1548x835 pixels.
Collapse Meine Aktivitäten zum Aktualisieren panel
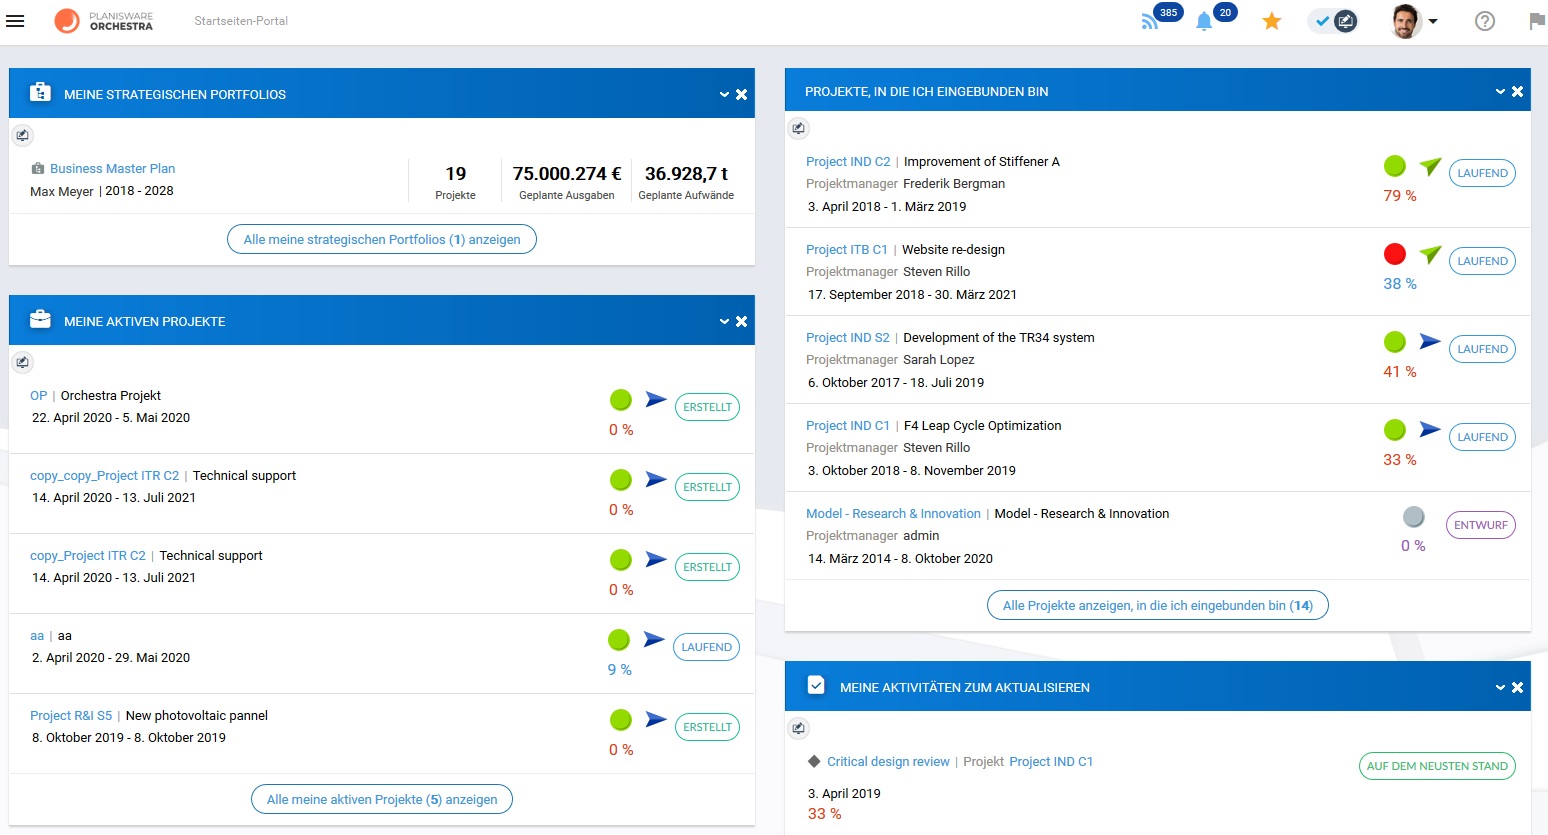click(x=1500, y=688)
